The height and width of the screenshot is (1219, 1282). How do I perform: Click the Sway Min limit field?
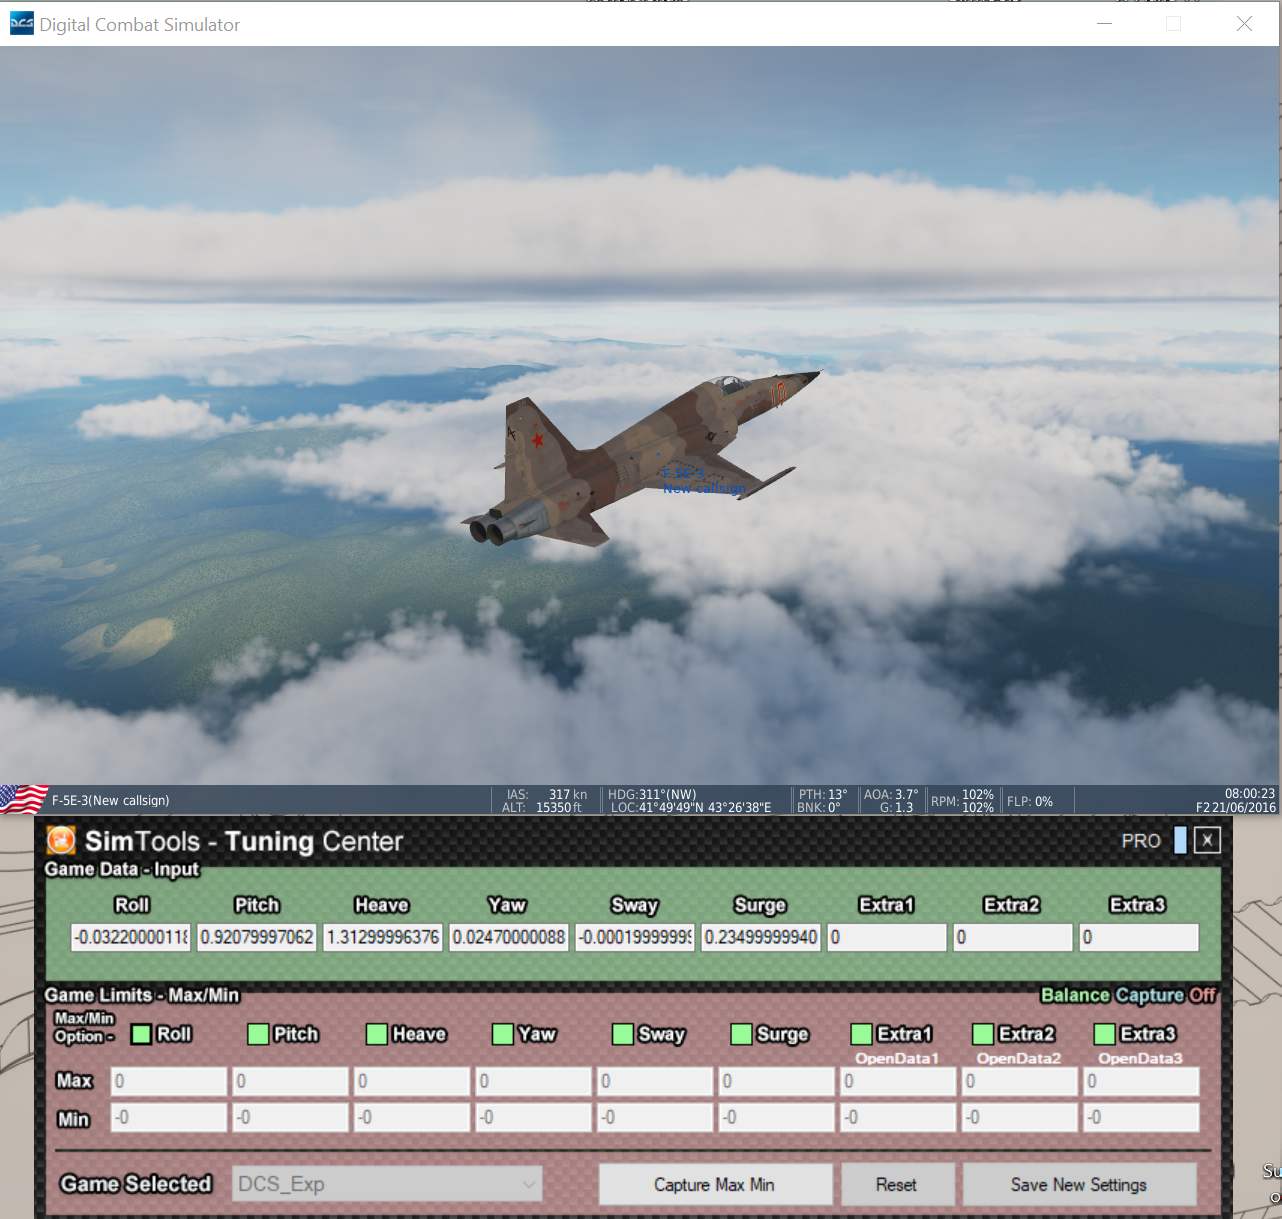(655, 1117)
